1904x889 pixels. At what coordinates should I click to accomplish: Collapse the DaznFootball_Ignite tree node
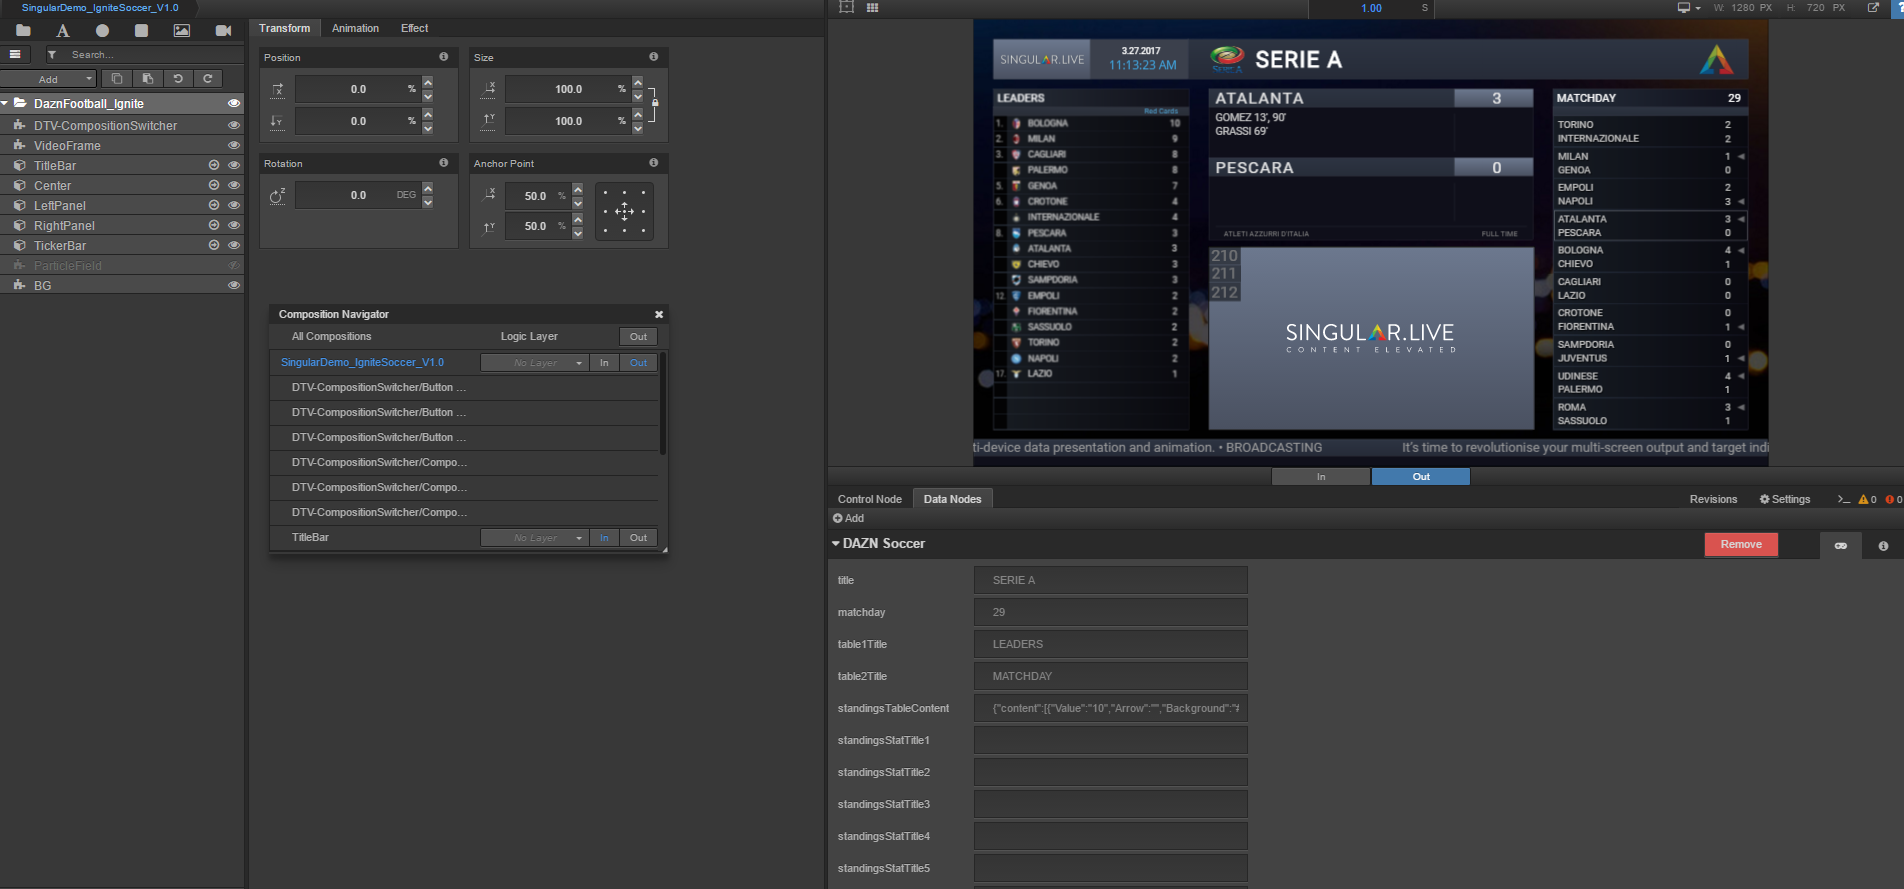(5, 103)
